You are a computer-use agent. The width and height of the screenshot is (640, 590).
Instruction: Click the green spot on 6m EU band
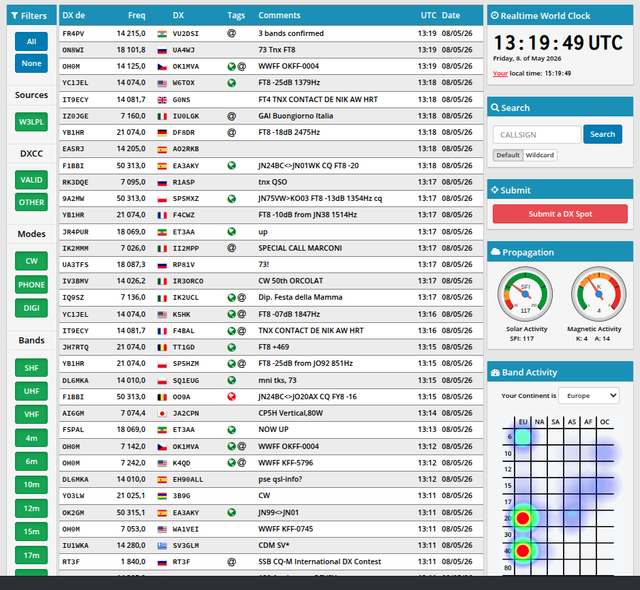pyautogui.click(x=522, y=437)
